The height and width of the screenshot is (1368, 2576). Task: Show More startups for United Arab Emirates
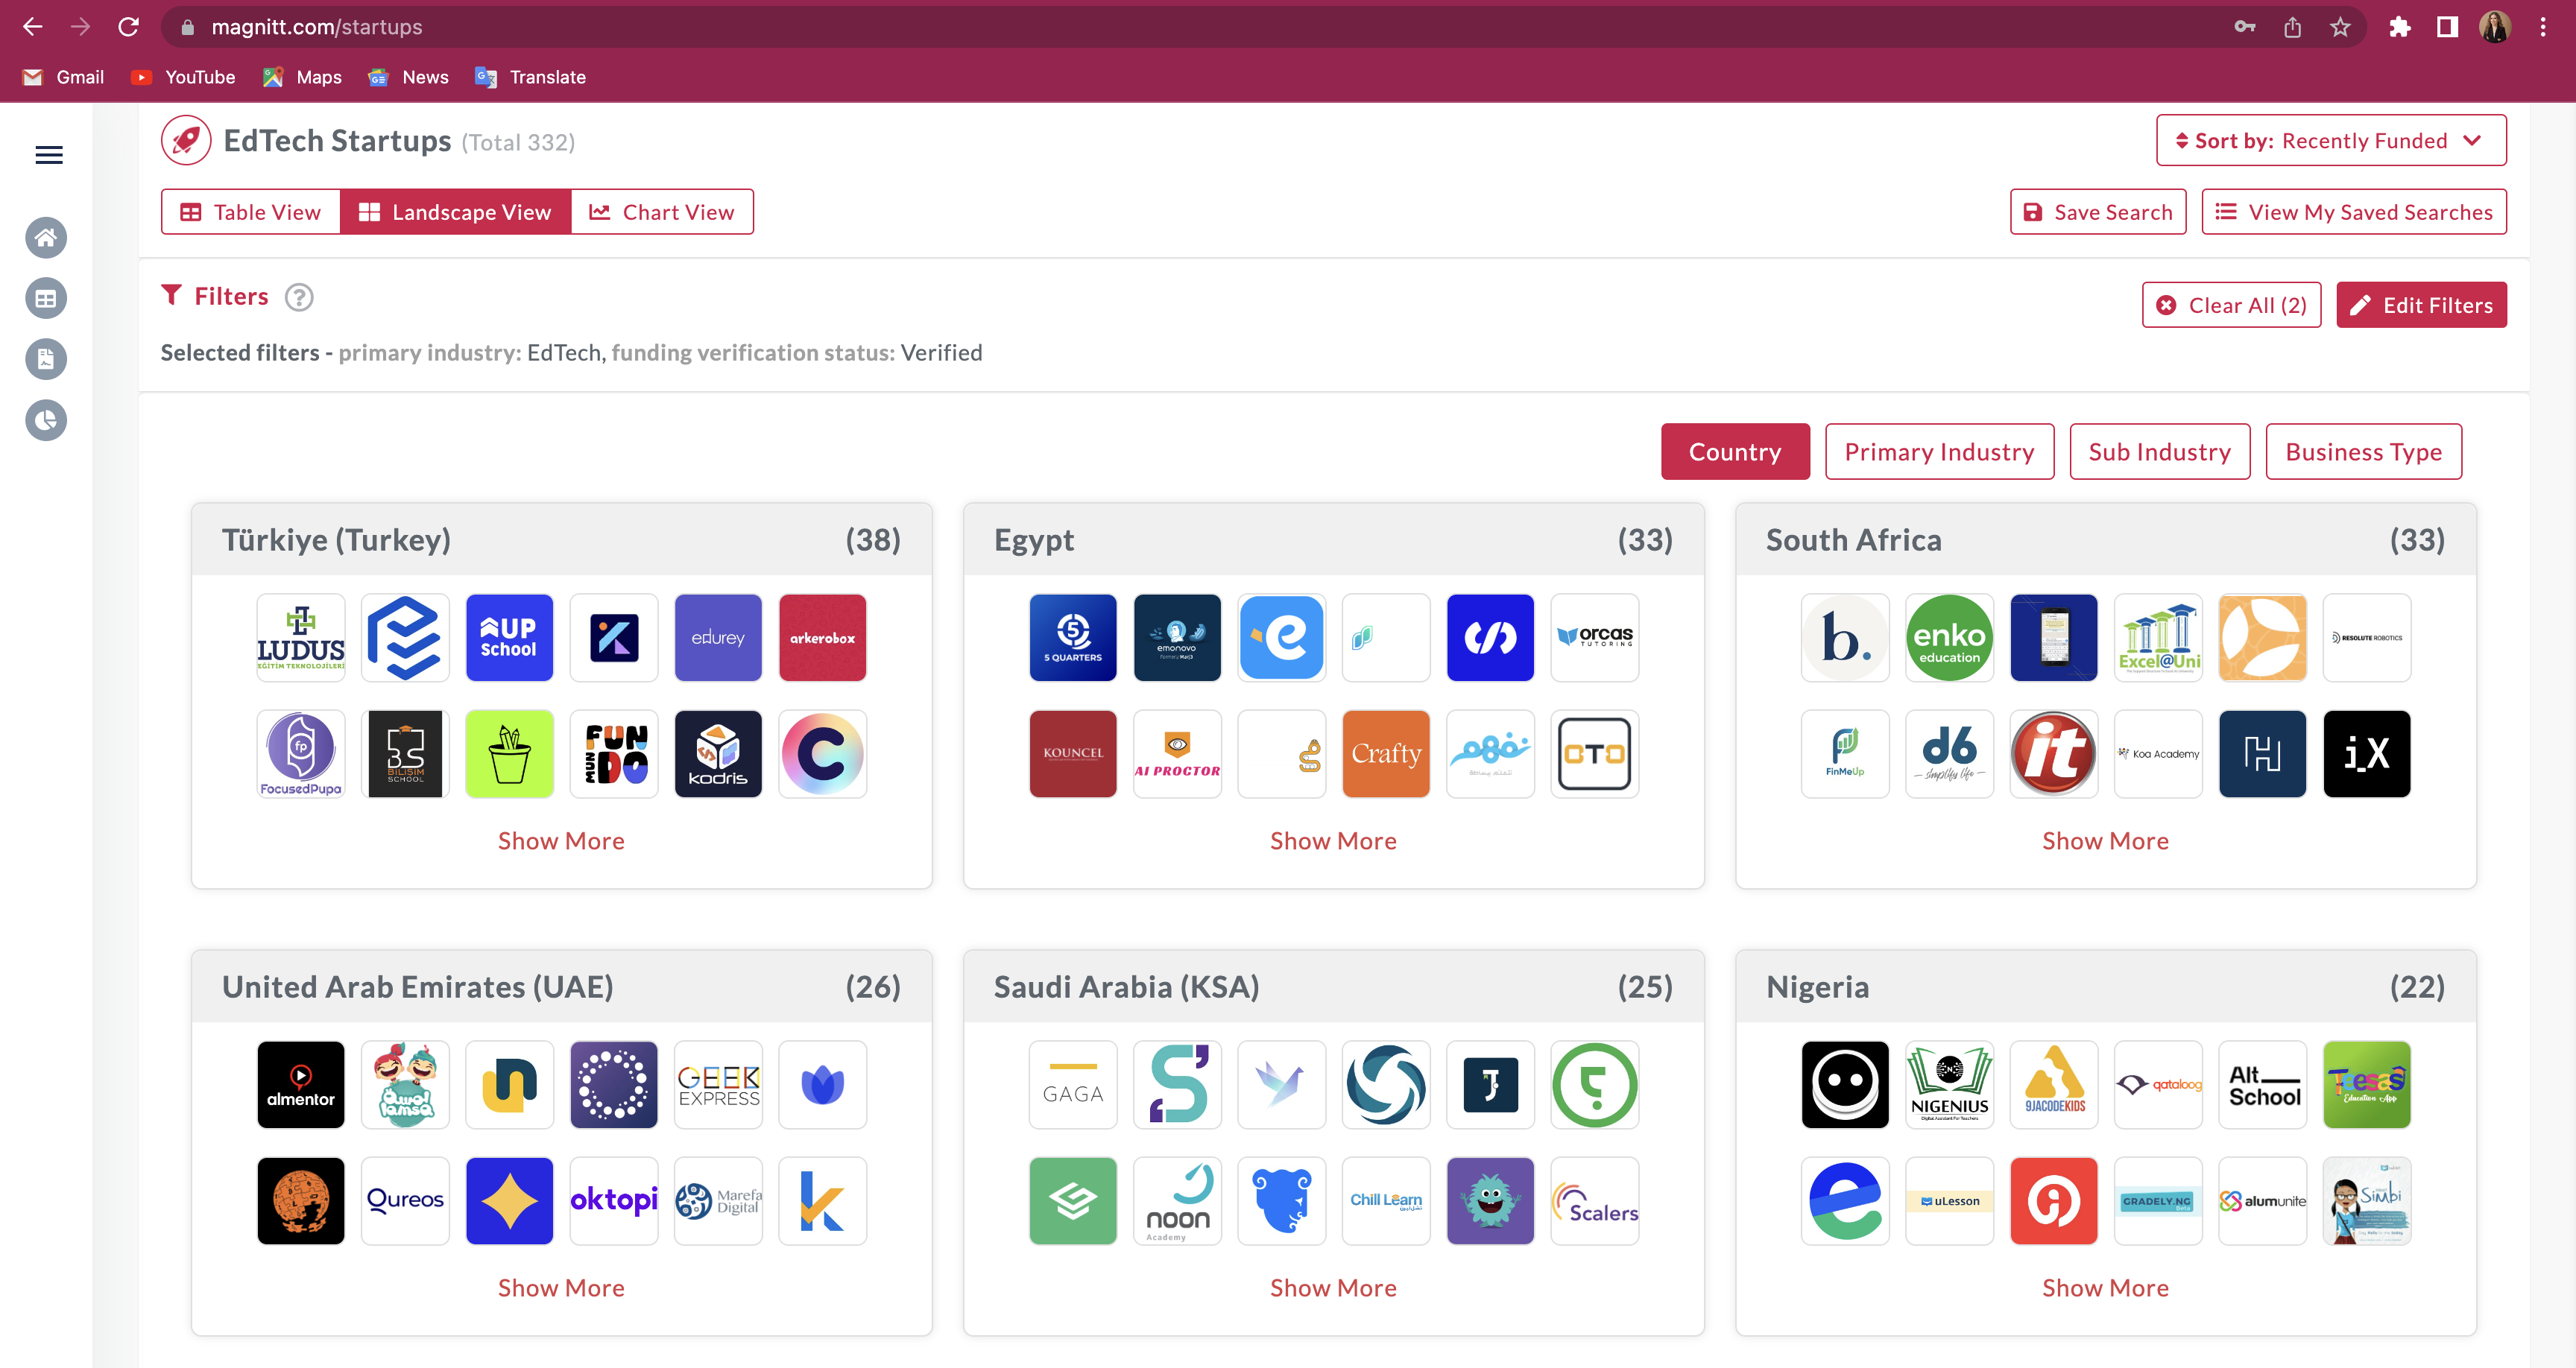click(x=561, y=1288)
